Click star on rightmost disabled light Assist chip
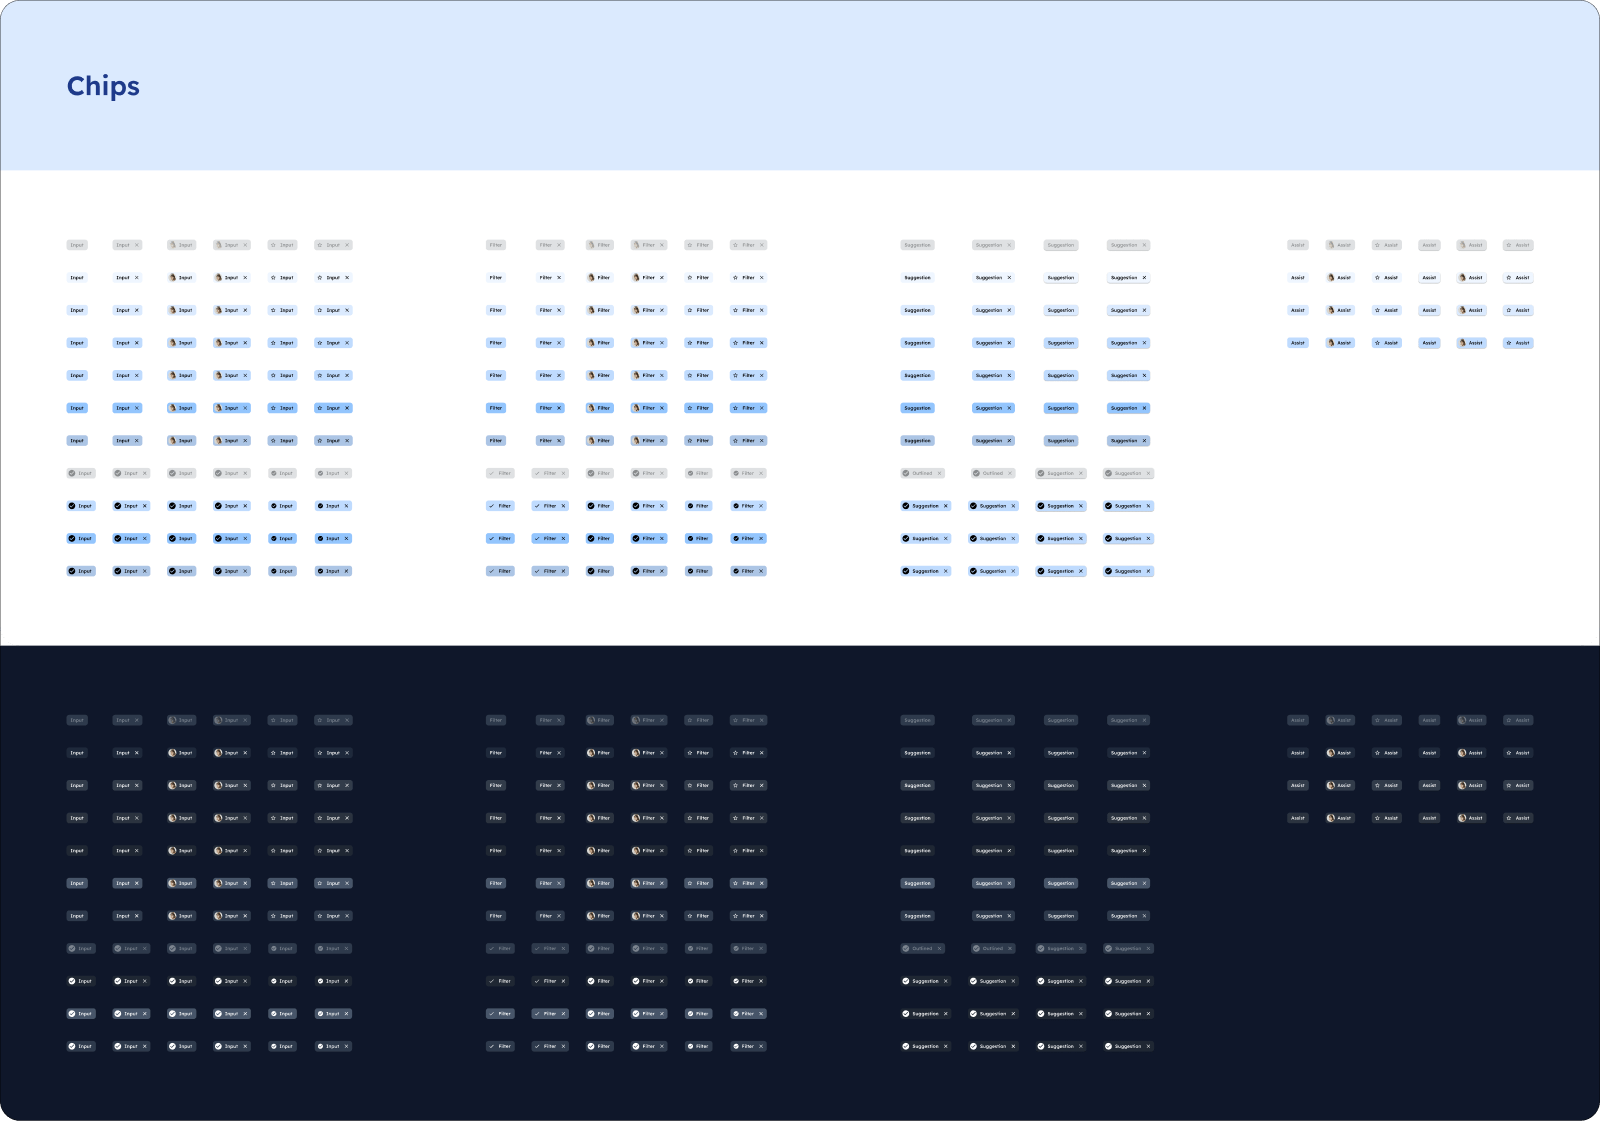This screenshot has width=1600, height=1121. click(x=1509, y=245)
